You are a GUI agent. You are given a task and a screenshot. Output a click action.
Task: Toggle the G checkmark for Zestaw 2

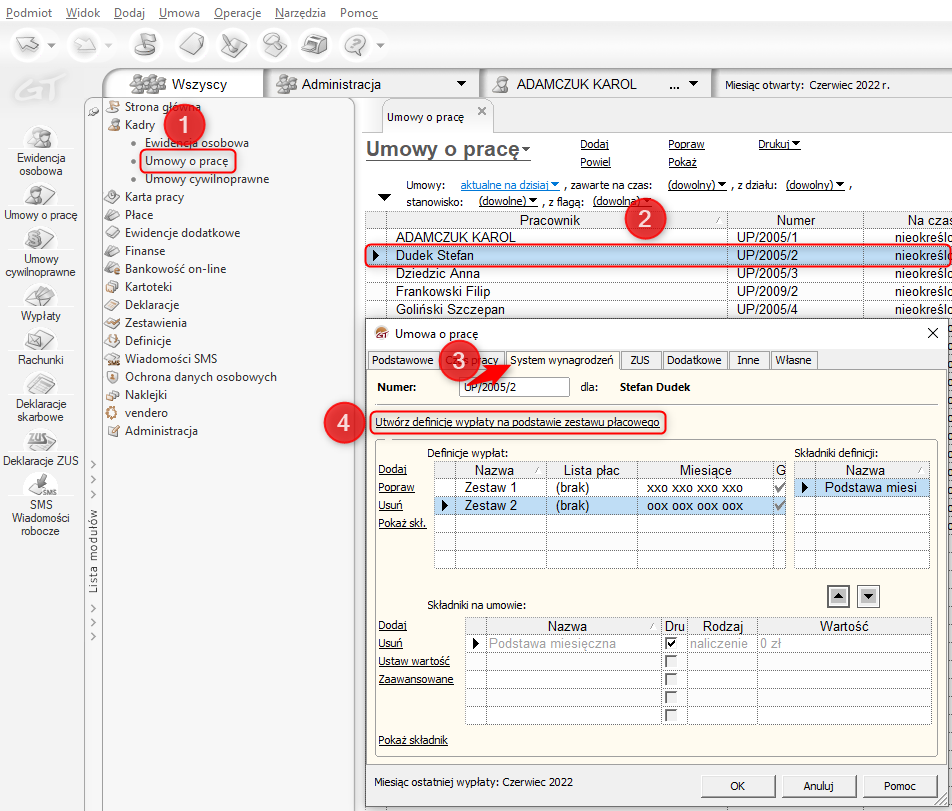[780, 506]
